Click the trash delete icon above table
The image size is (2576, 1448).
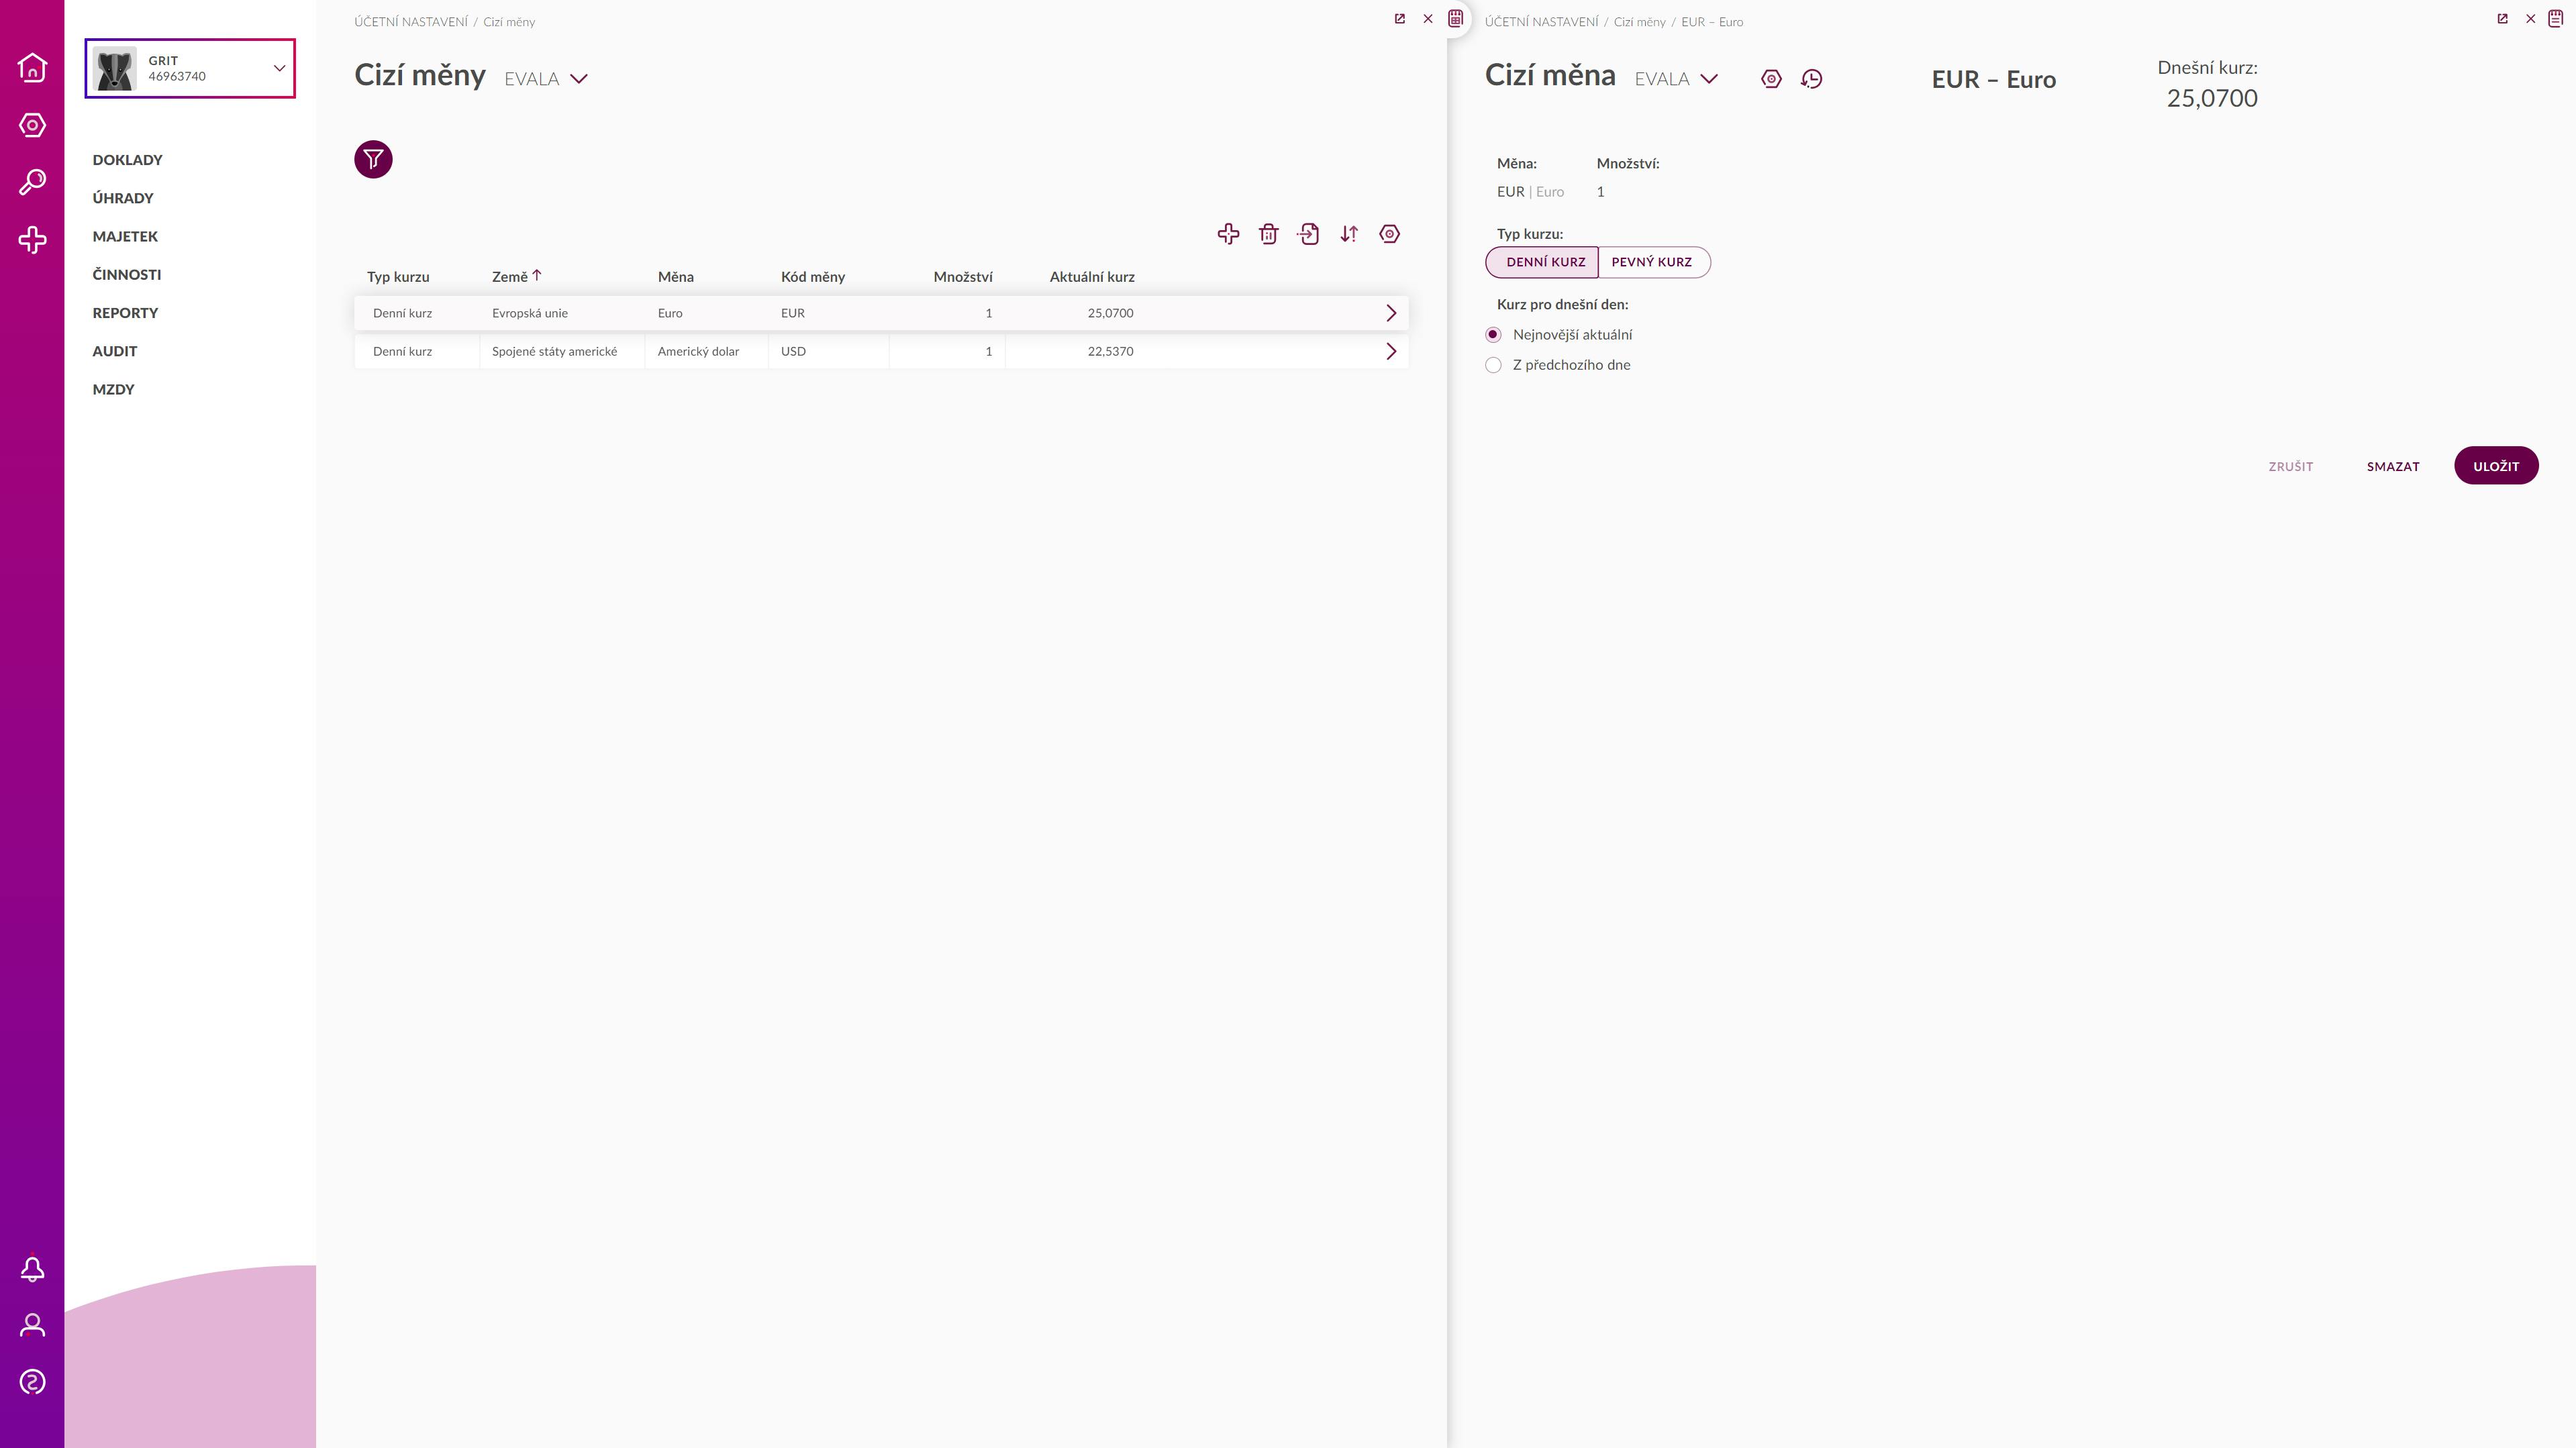1268,234
